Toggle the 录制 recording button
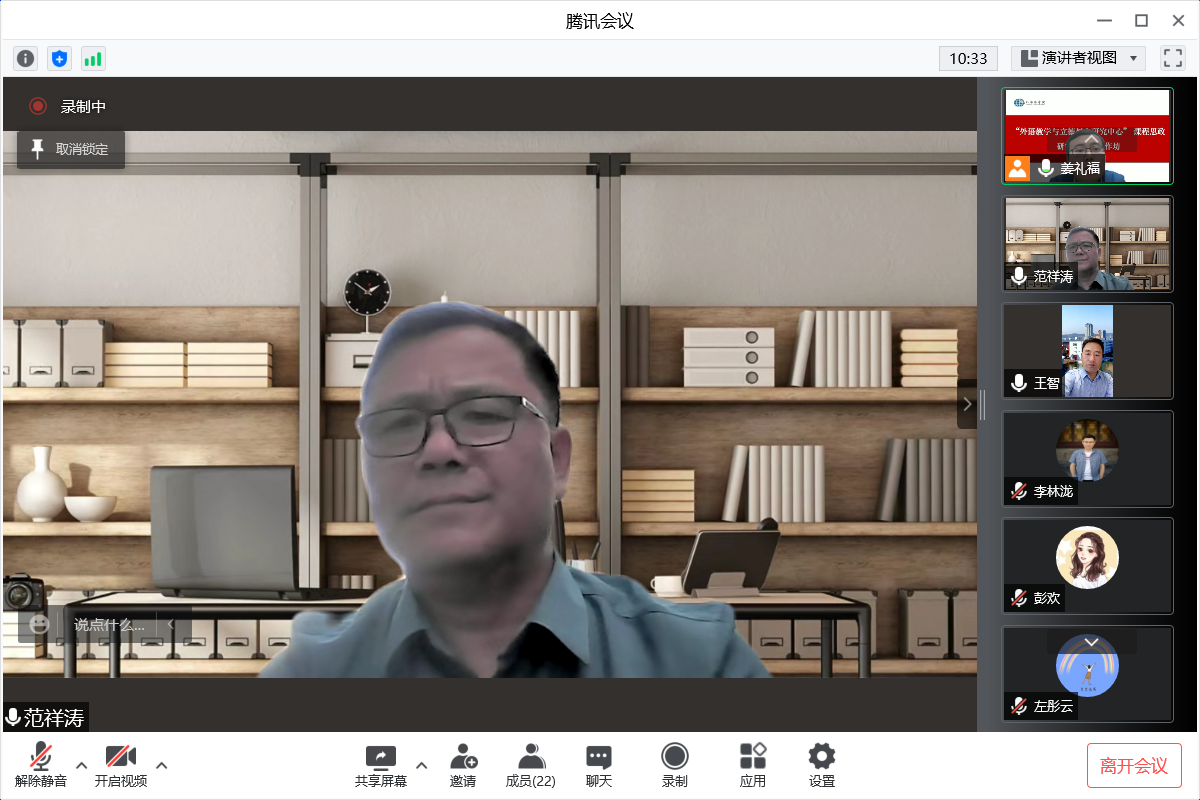 675,765
